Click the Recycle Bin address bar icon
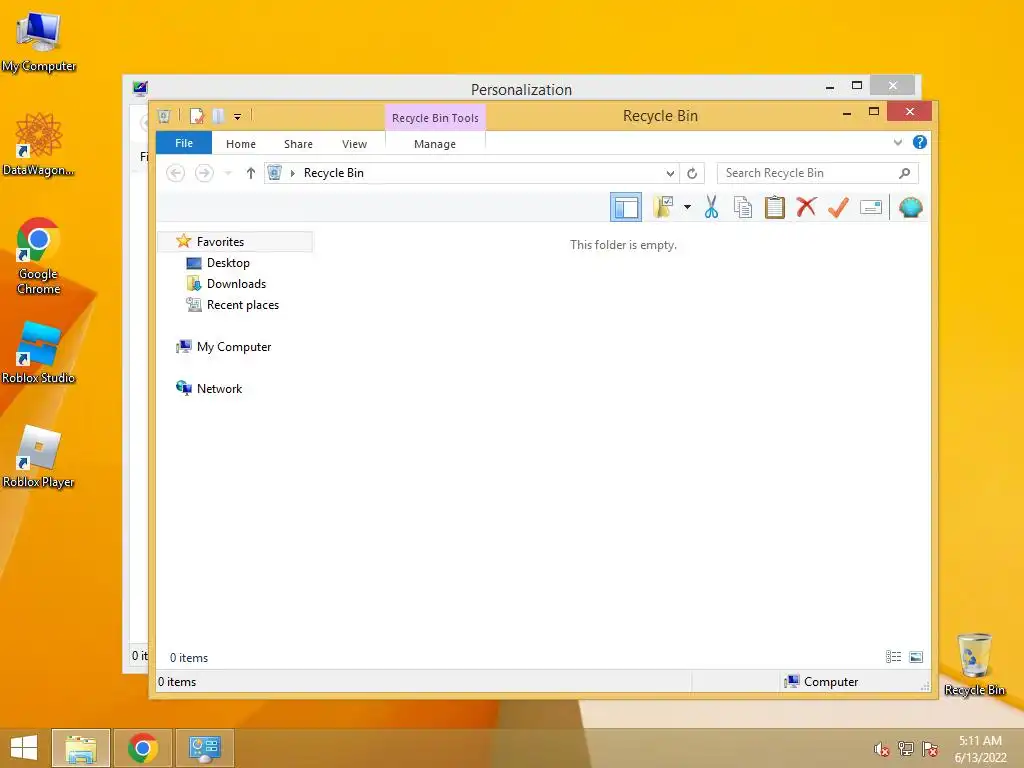The image size is (1024, 768). tap(275, 172)
